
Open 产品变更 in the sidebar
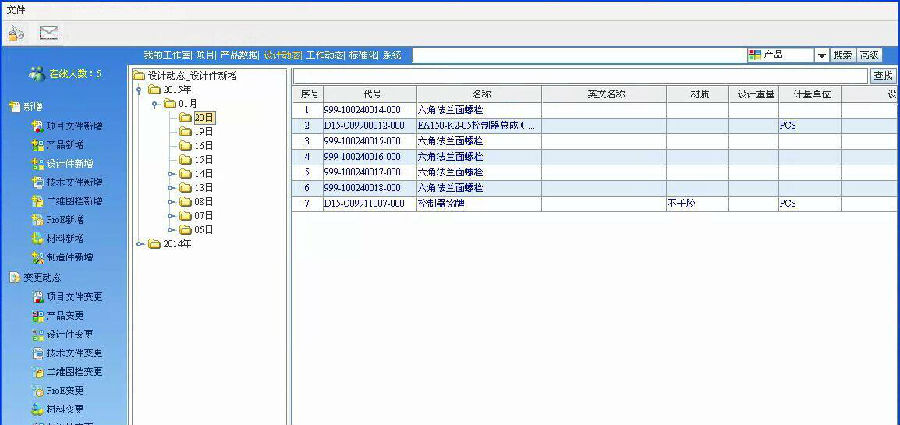click(59, 315)
